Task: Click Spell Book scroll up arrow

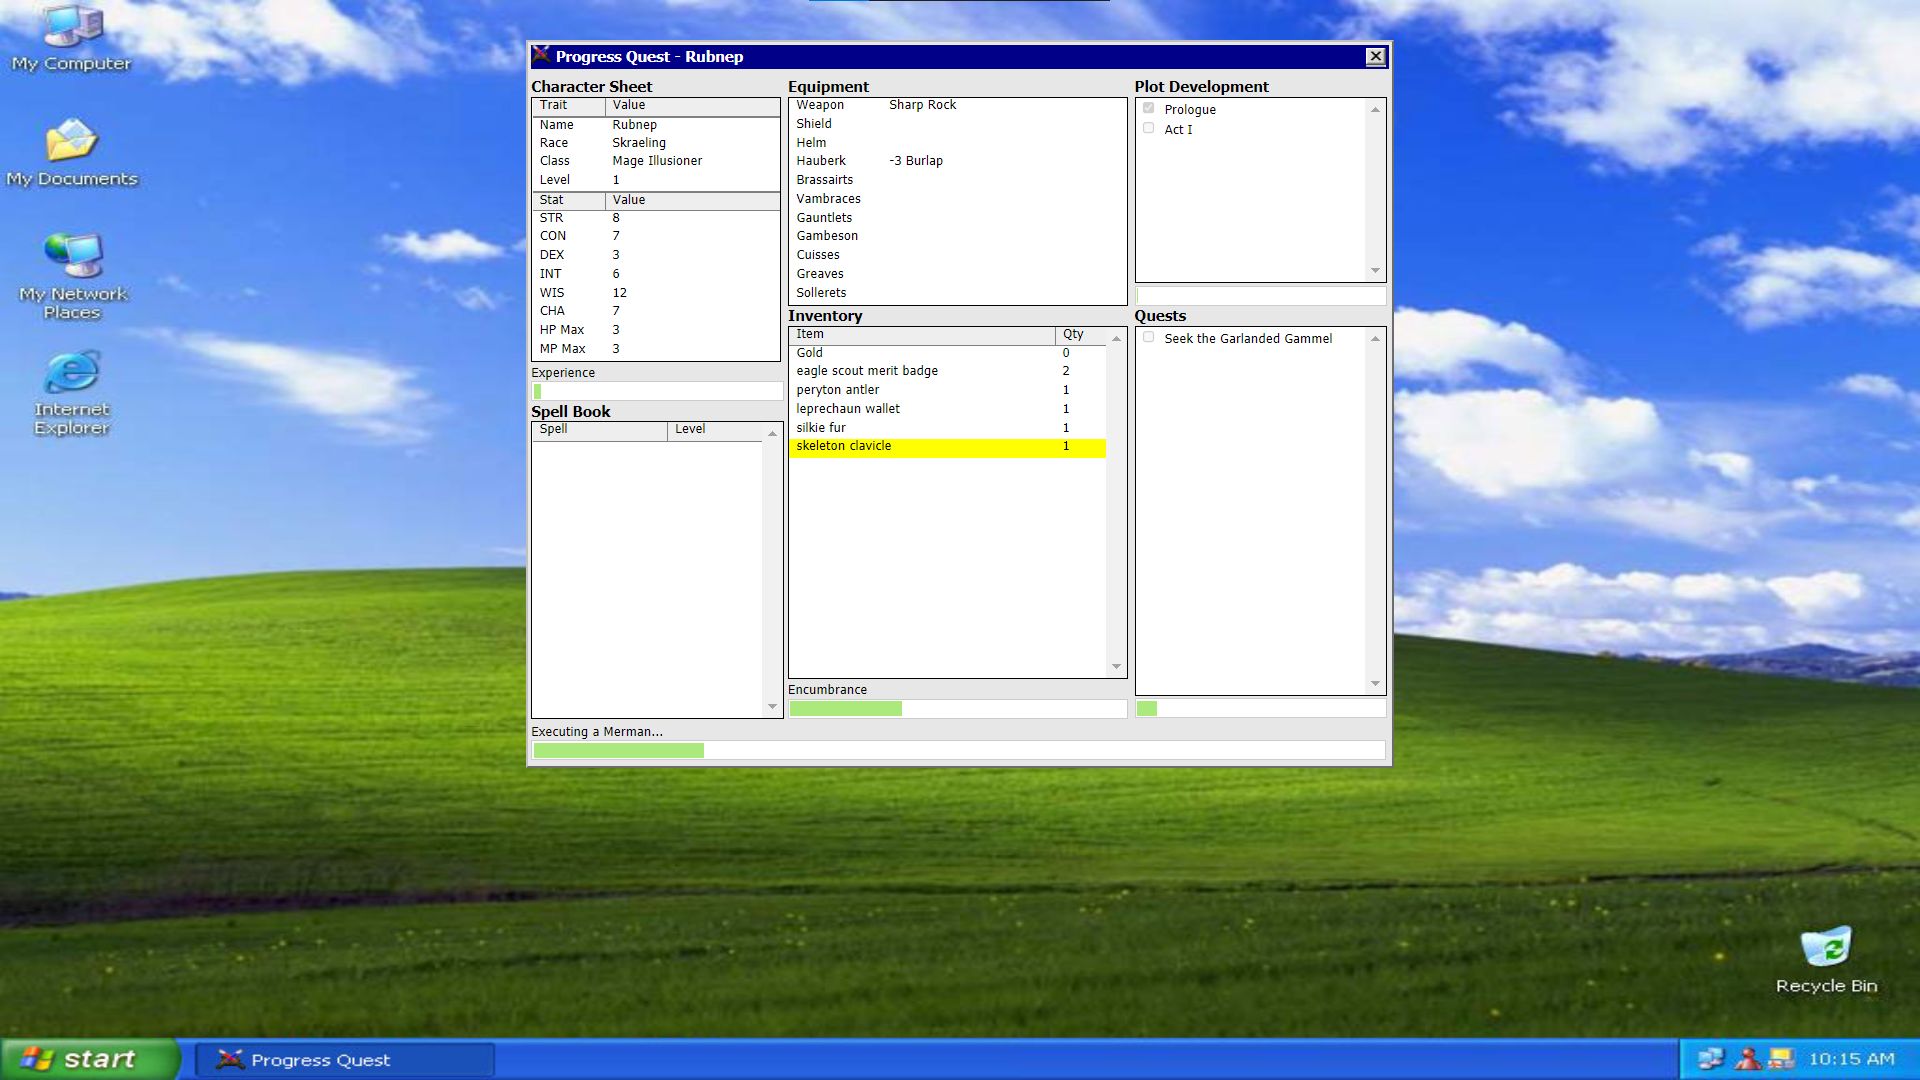Action: click(x=772, y=433)
